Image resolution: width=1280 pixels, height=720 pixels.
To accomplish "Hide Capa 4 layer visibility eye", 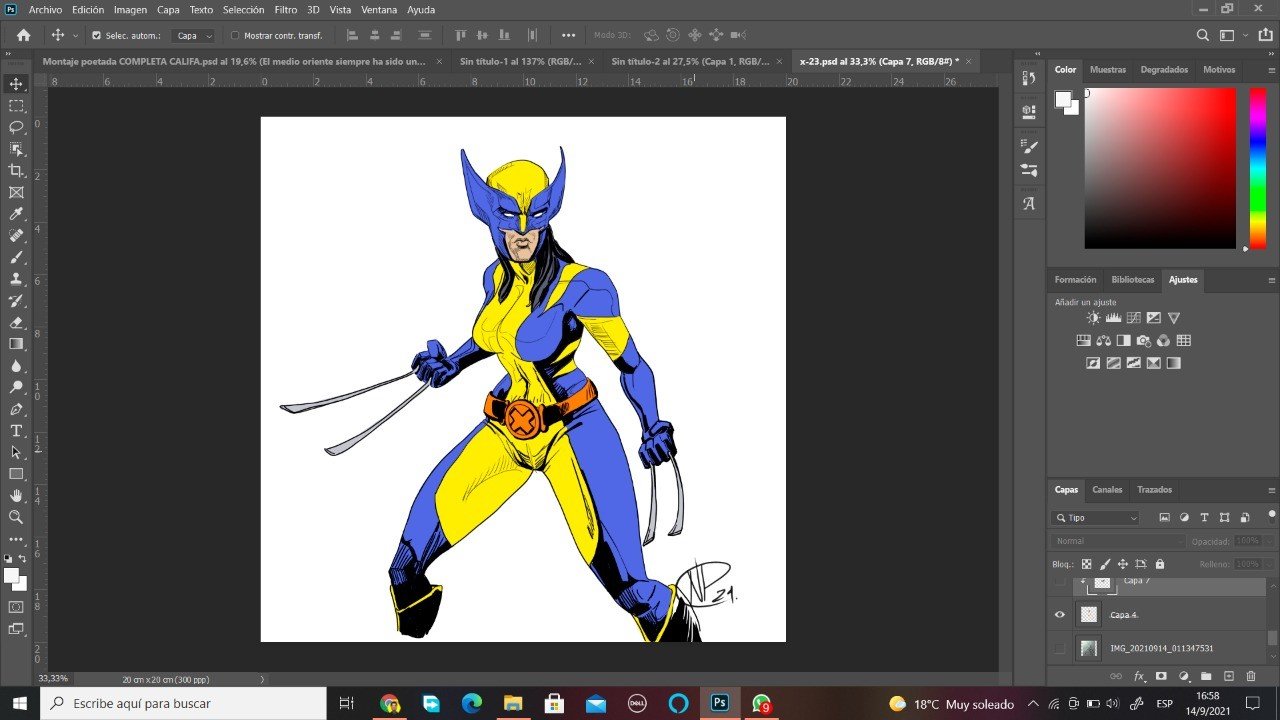I will 1060,615.
